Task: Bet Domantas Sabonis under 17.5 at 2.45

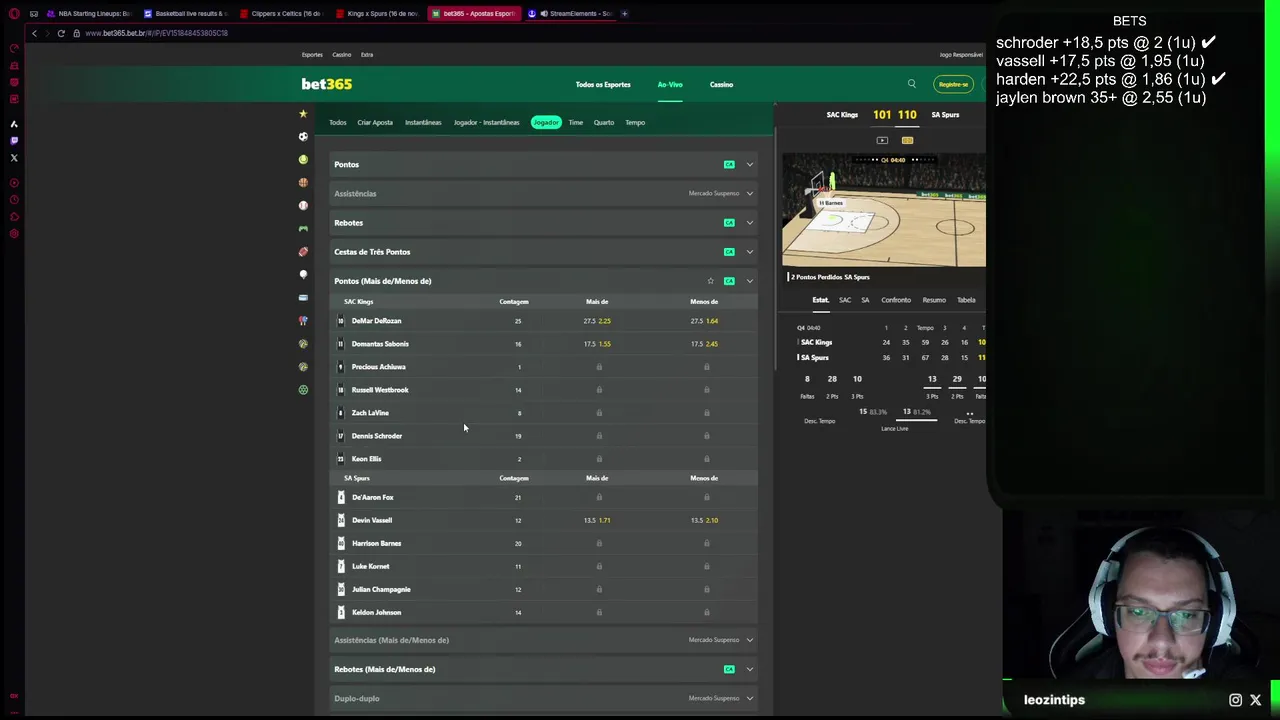Action: click(704, 344)
